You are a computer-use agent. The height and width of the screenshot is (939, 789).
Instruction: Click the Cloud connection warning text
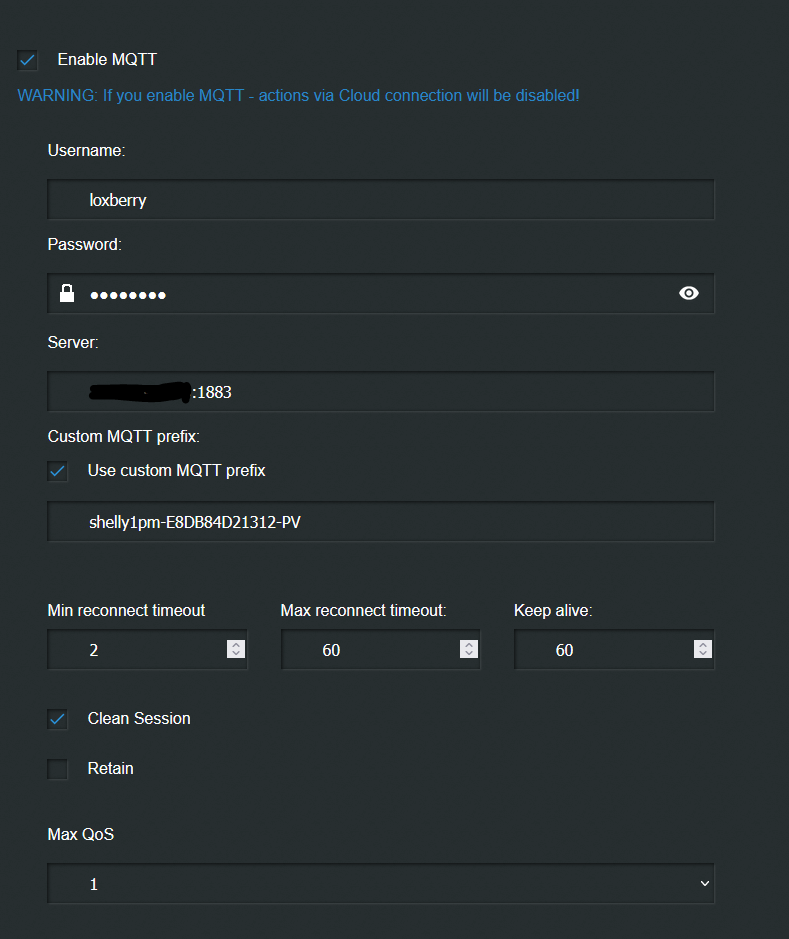[298, 96]
